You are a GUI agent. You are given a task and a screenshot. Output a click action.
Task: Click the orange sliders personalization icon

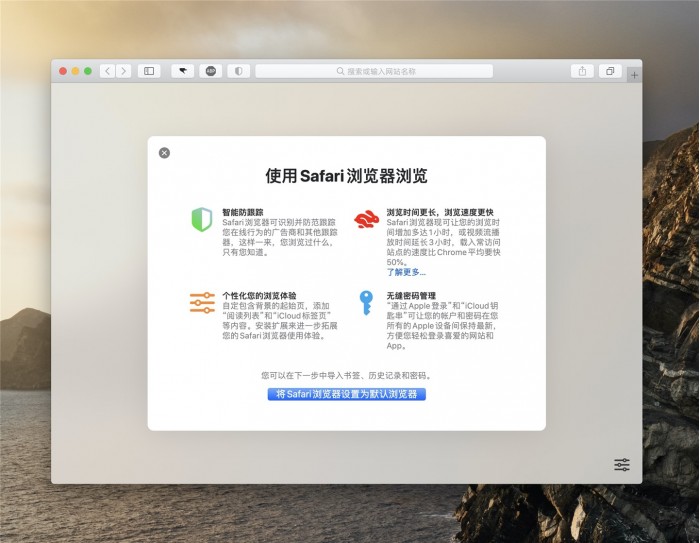point(202,303)
